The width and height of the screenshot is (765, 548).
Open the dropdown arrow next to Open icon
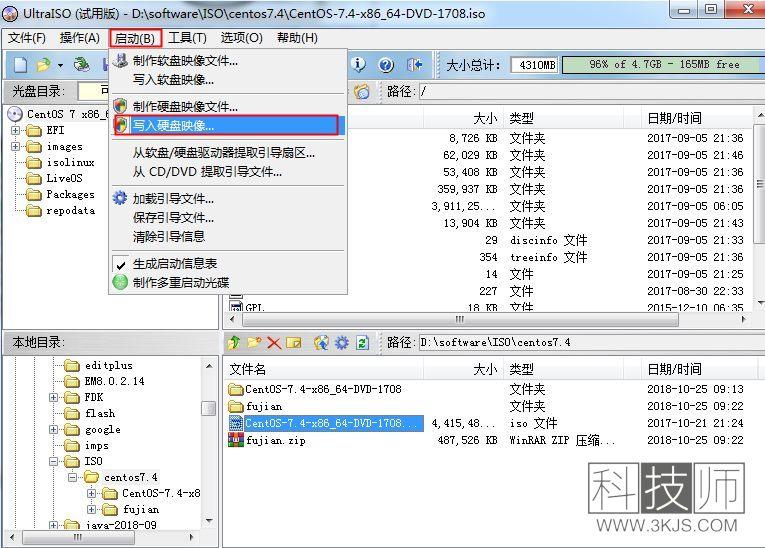click(60, 65)
